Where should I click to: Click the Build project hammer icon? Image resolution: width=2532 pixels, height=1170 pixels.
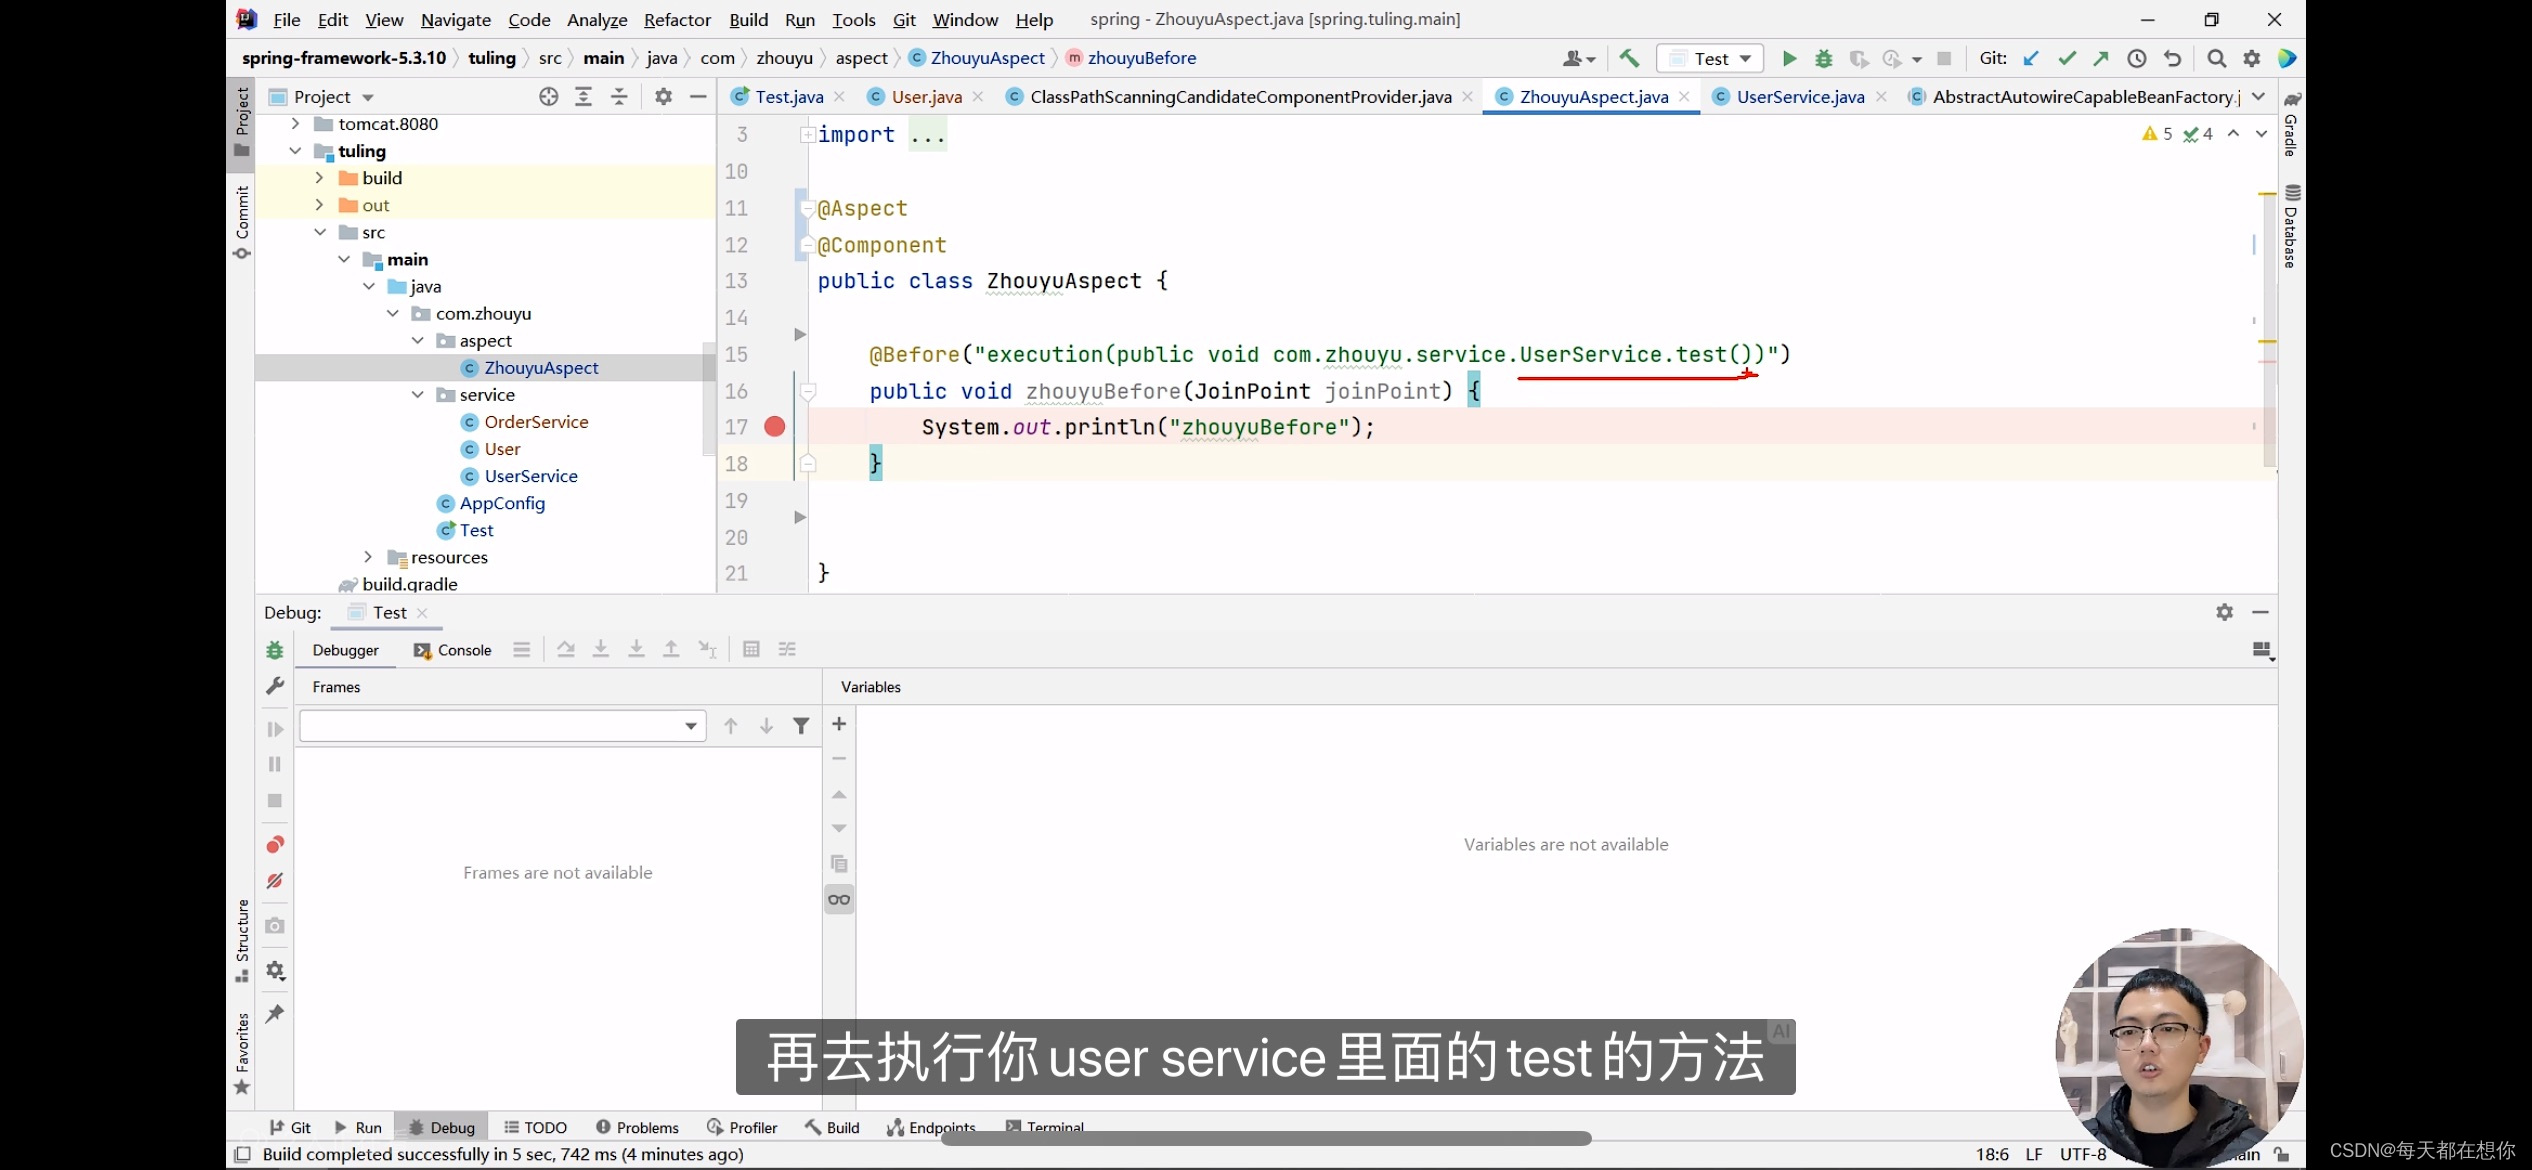1629,58
